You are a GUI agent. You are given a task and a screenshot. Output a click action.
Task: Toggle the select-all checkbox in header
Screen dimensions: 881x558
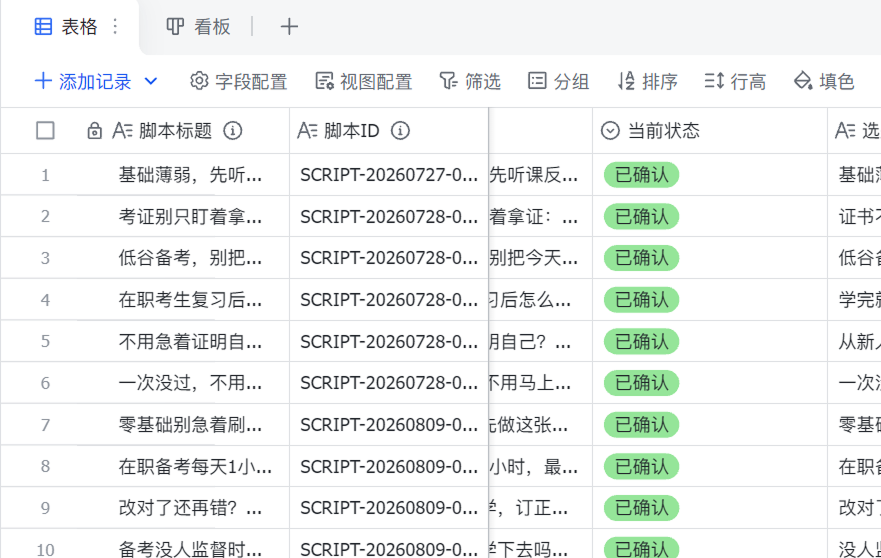45,130
